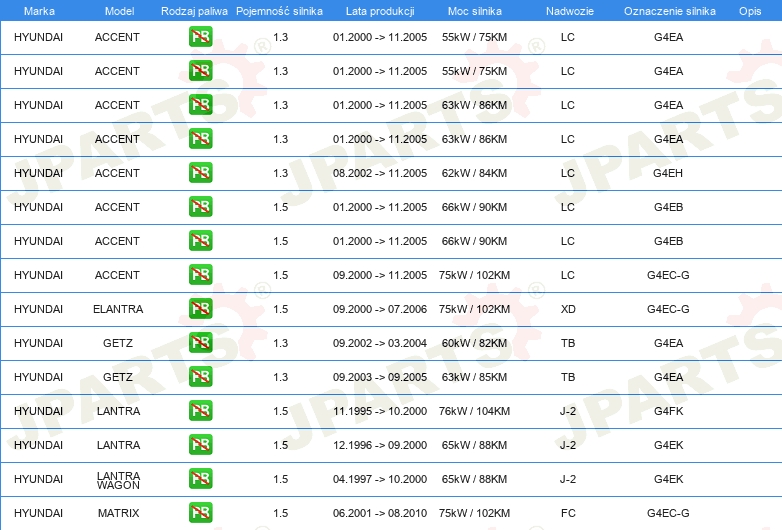The height and width of the screenshot is (530, 782).
Task: Click the petrol fuel icon in the G4EH row
Action: point(200,173)
